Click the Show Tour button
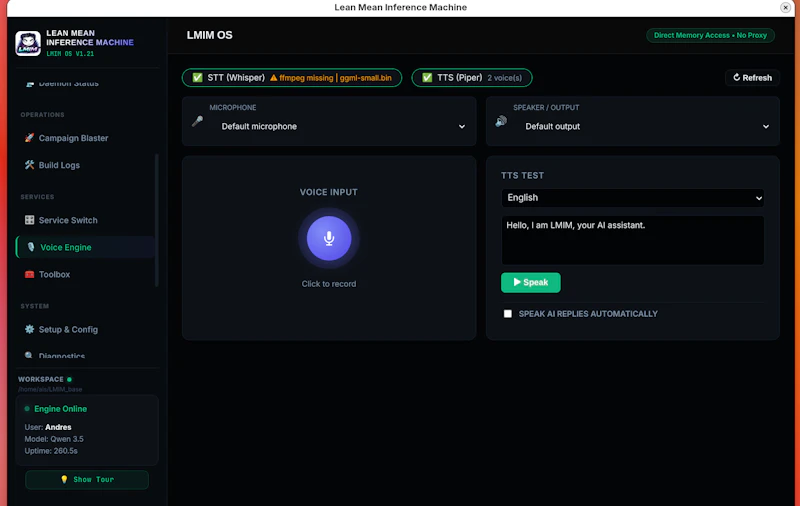Screen dimensions: 800x506 87,479
